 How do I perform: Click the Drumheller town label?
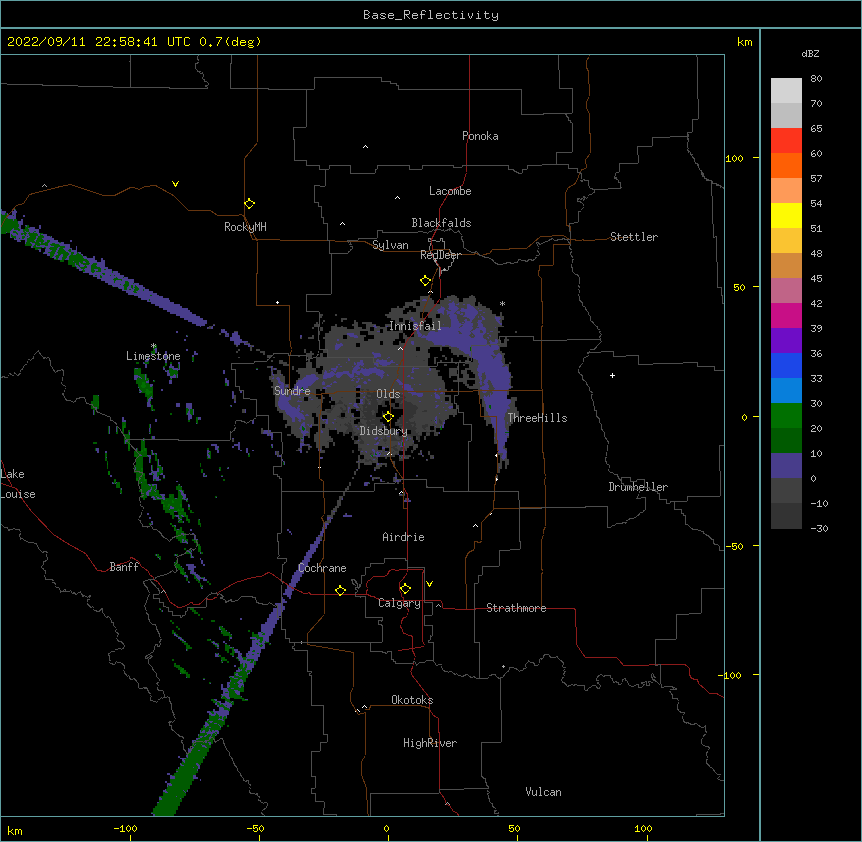click(x=638, y=487)
